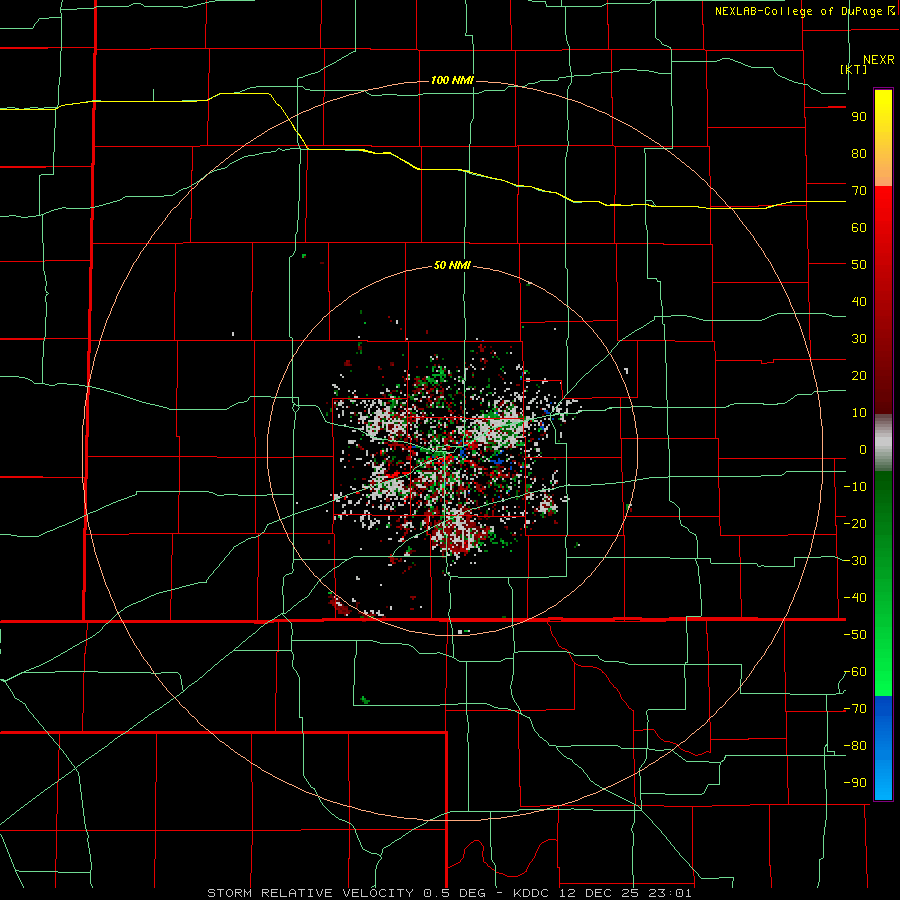Click the [KT] units label
The image size is (900, 900).
853,69
